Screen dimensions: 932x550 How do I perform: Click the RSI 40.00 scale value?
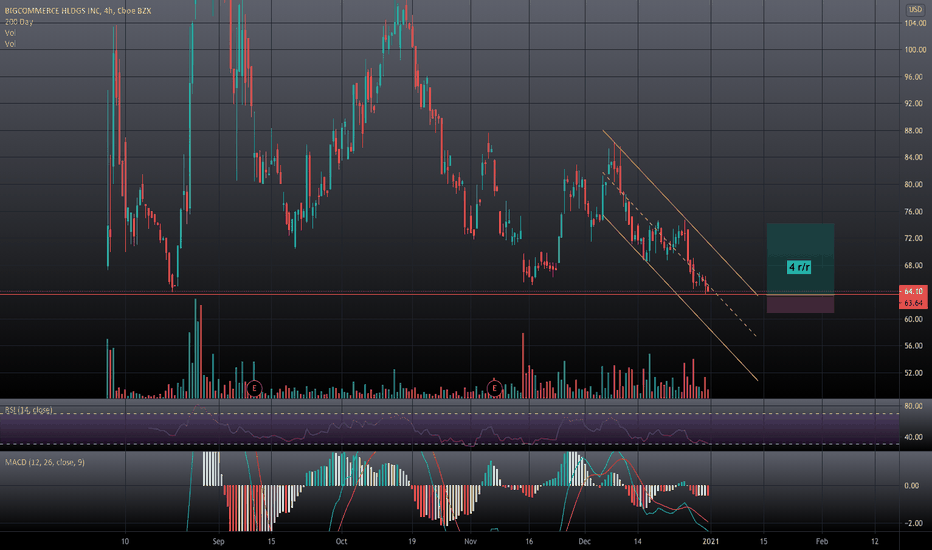click(x=914, y=437)
